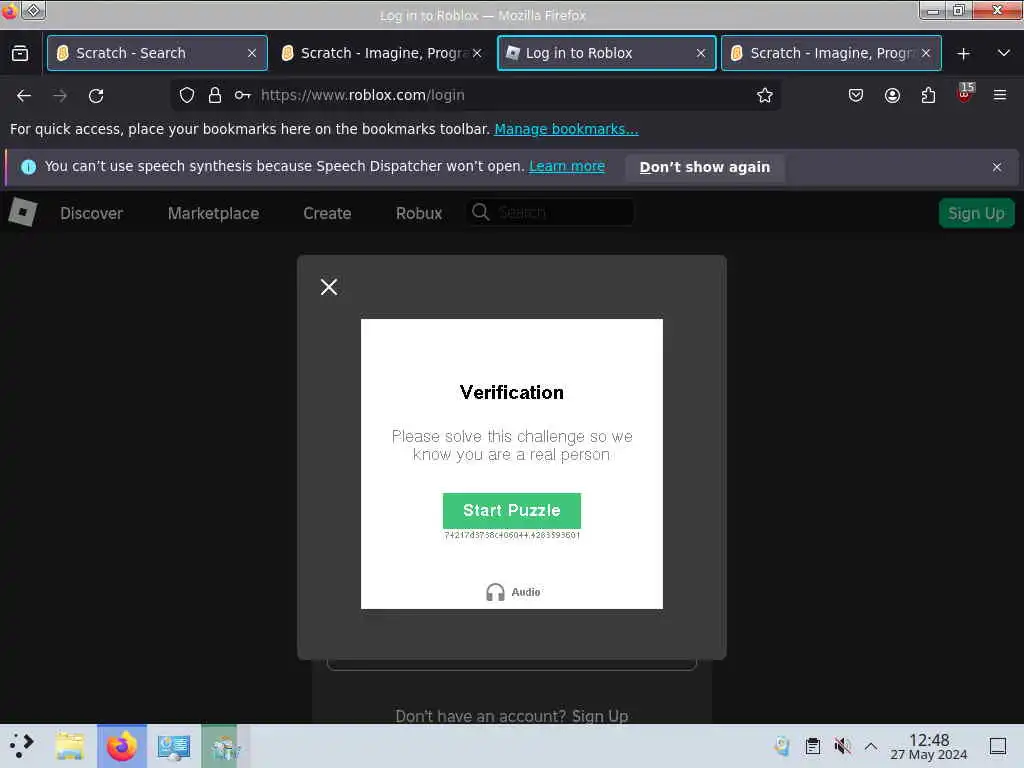Click the muted volume tray icon
Screen dimensions: 1024x768
pyautogui.click(x=842, y=745)
